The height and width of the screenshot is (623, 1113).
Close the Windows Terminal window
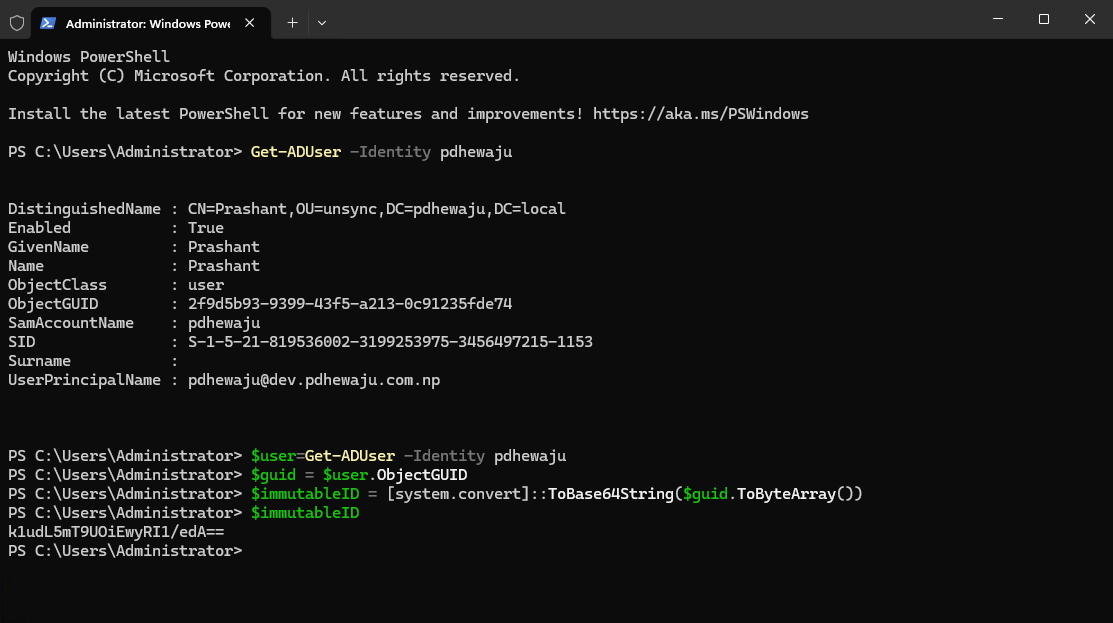coord(1089,20)
